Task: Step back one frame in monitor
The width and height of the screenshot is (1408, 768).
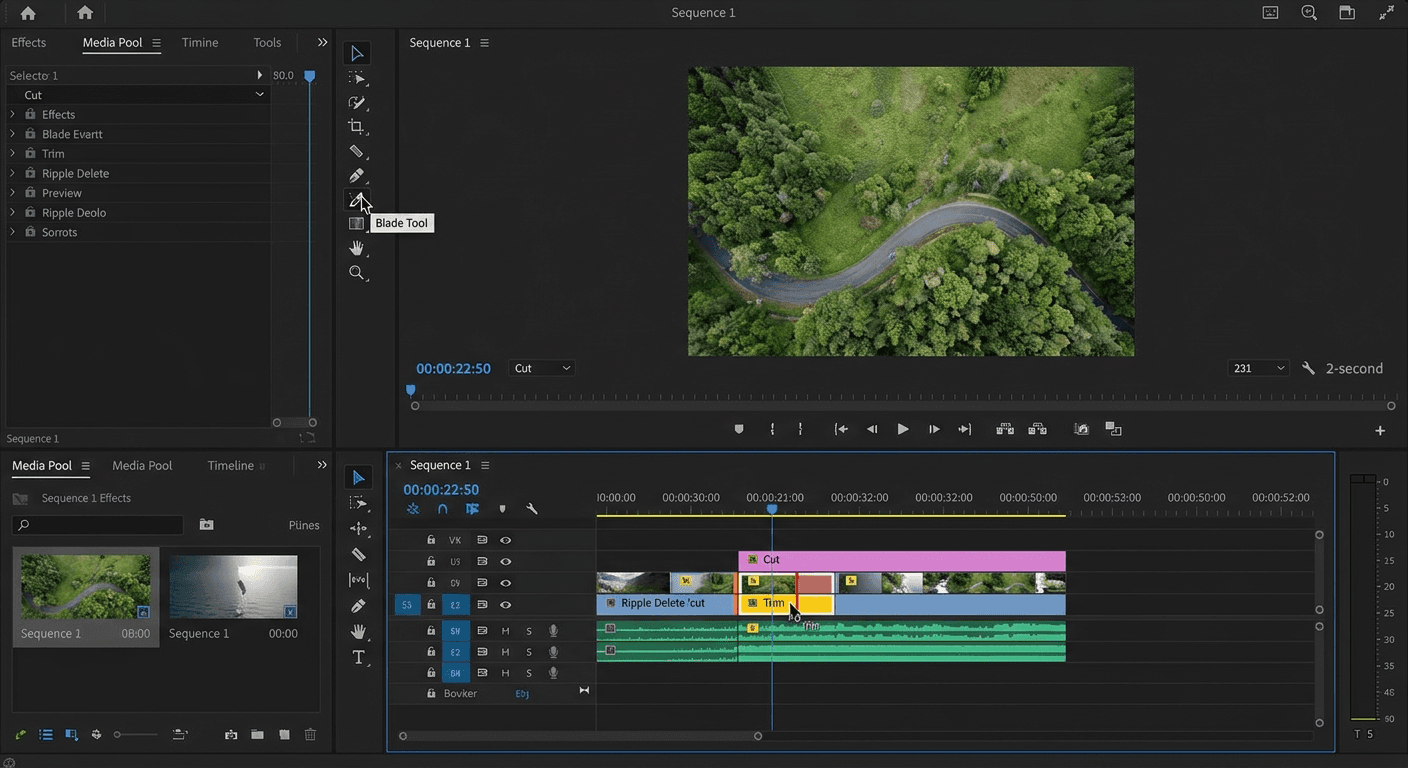Action: coord(872,429)
